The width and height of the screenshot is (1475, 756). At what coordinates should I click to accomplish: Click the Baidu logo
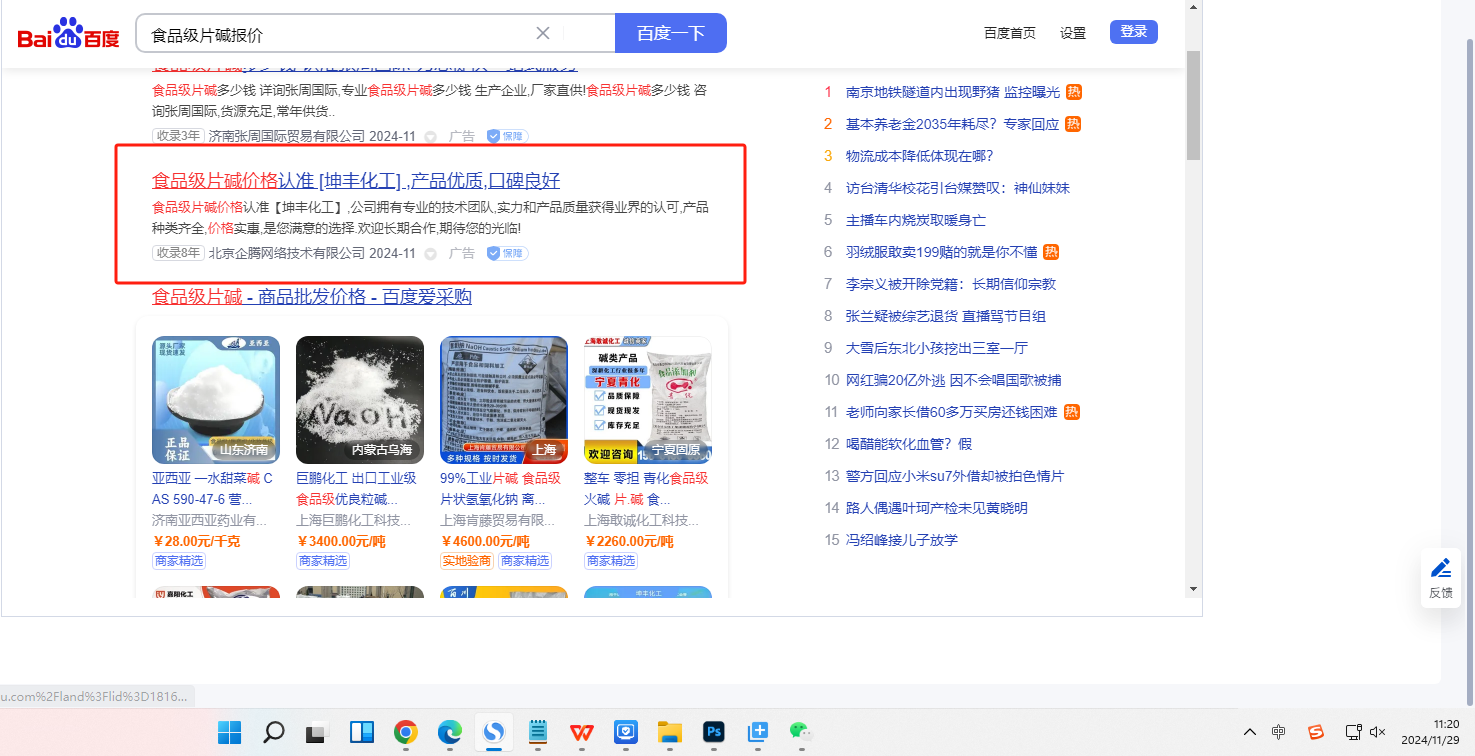(x=68, y=34)
